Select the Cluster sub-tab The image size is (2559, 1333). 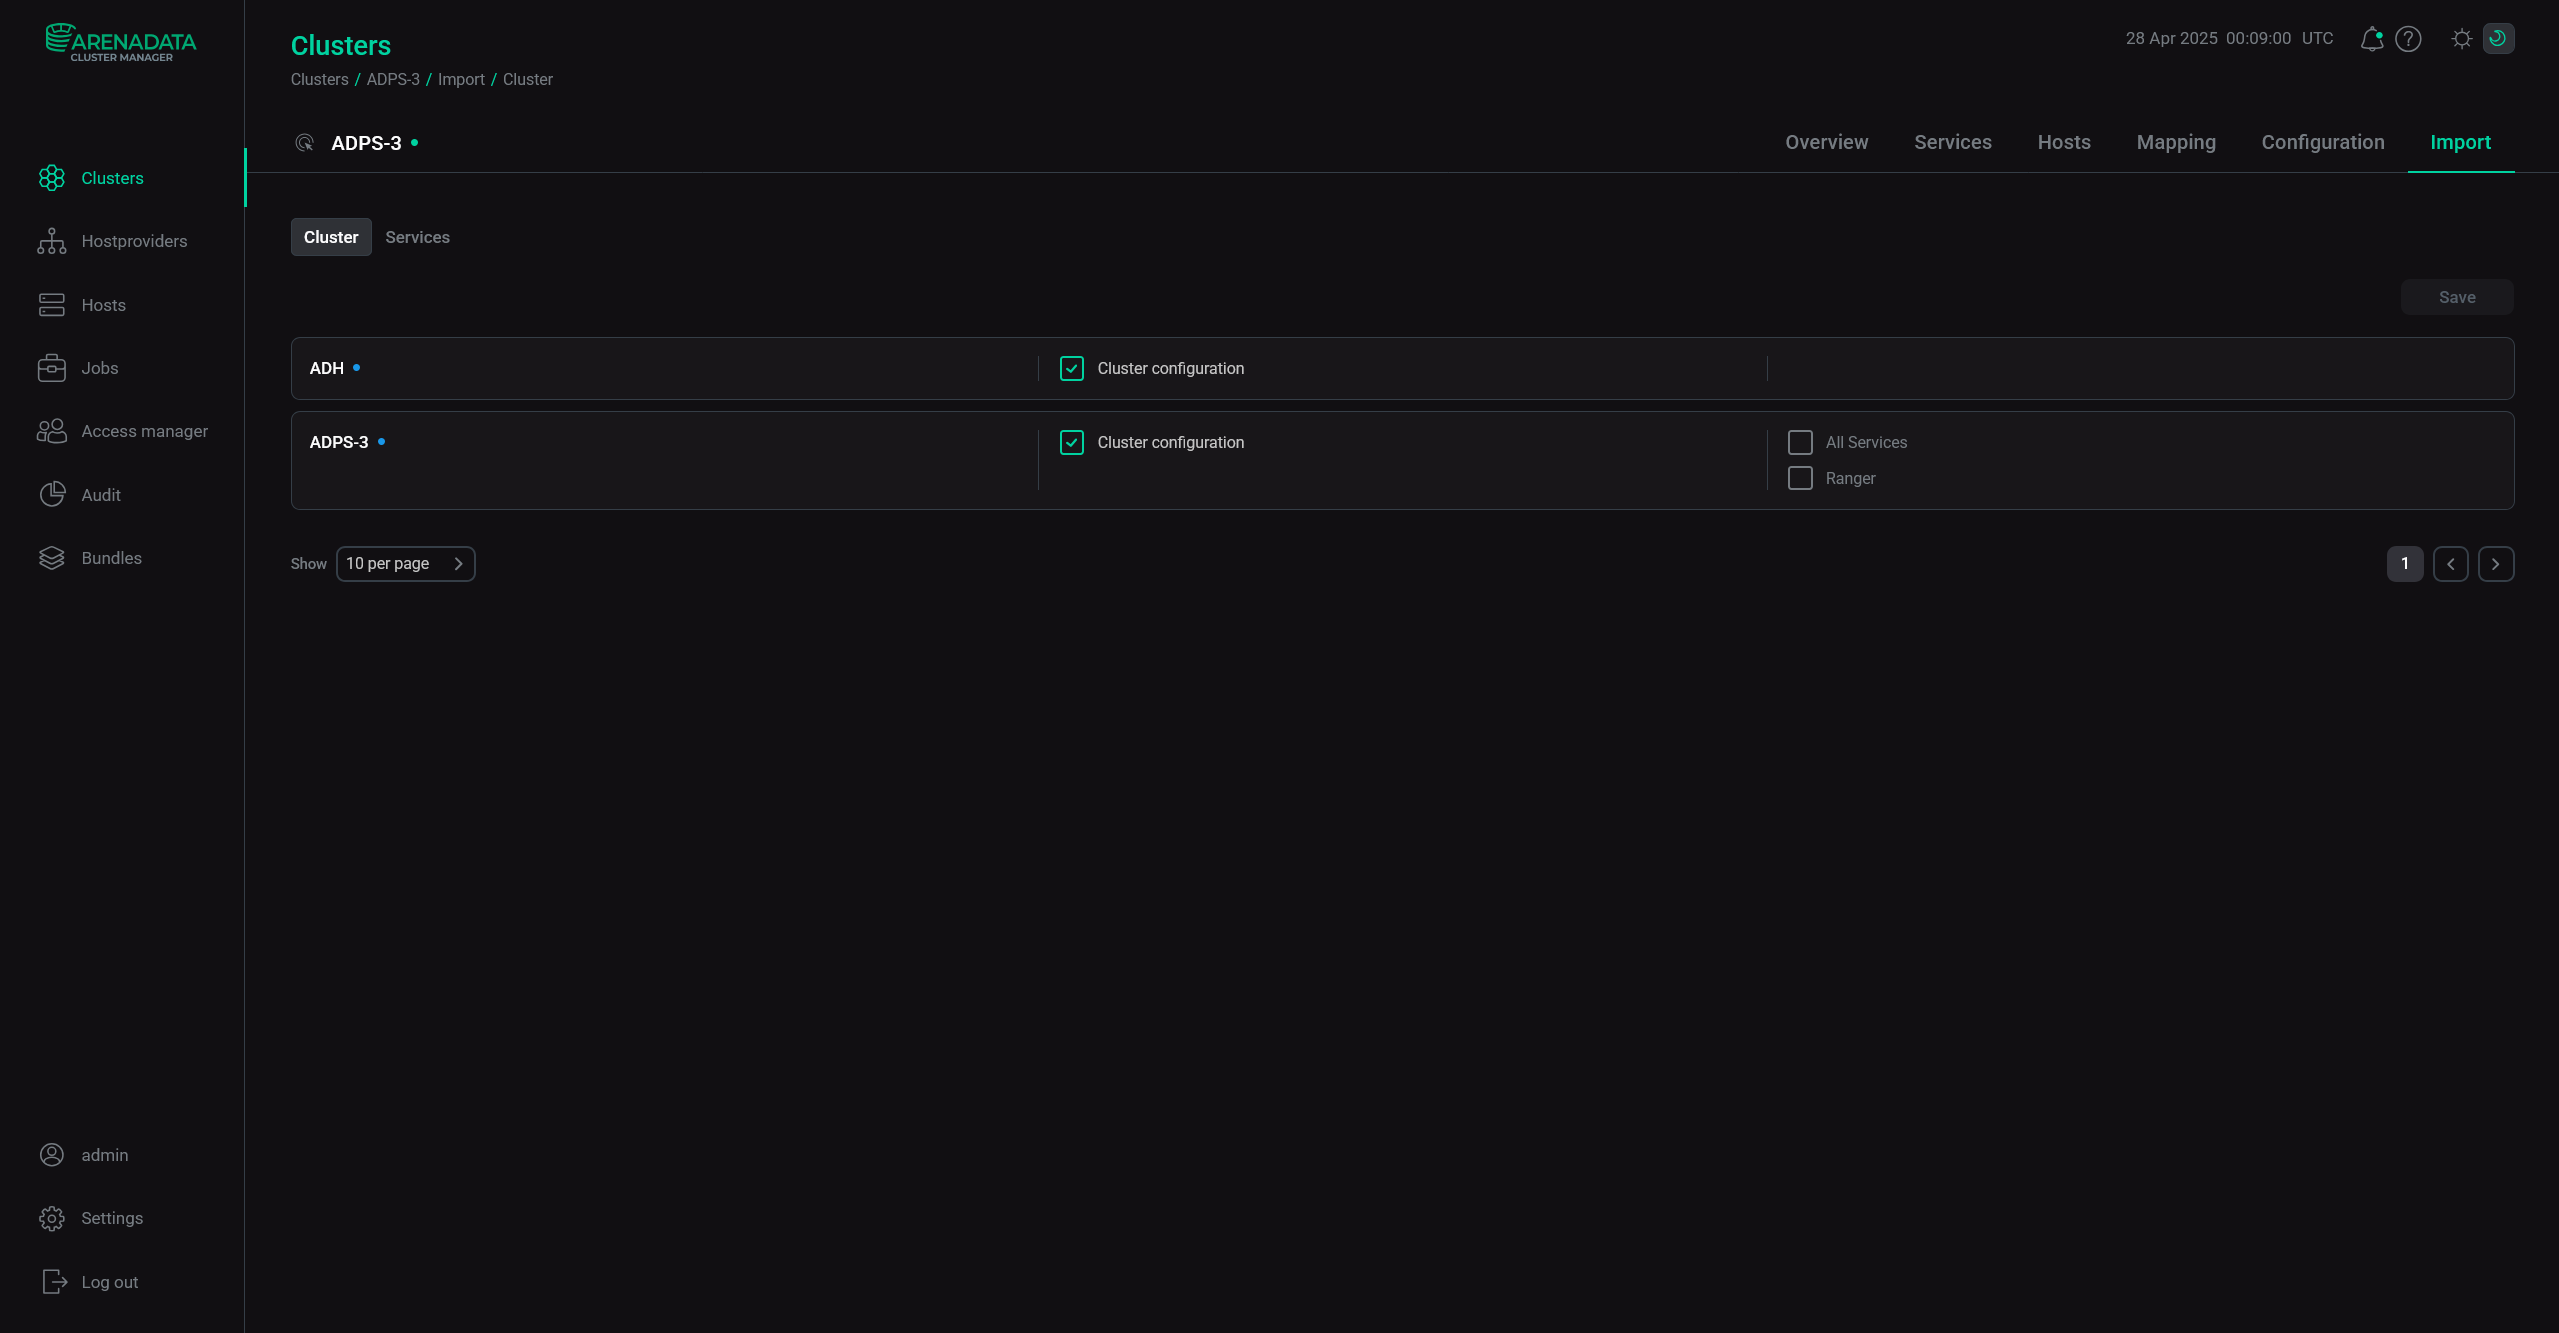331,237
